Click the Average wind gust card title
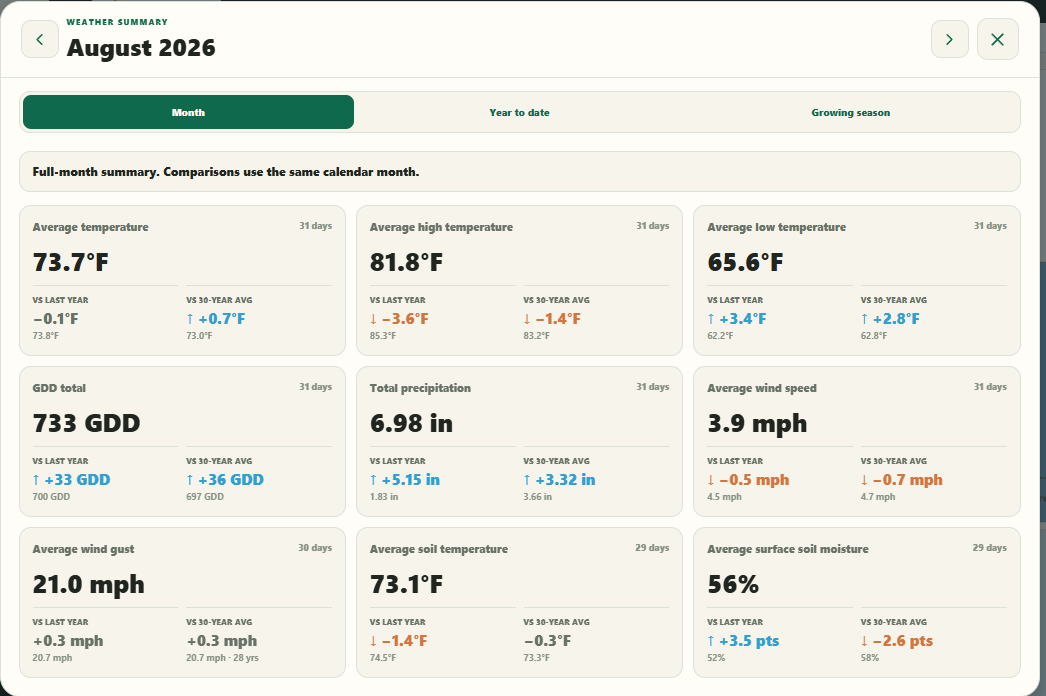The width and height of the screenshot is (1046, 696). (83, 549)
